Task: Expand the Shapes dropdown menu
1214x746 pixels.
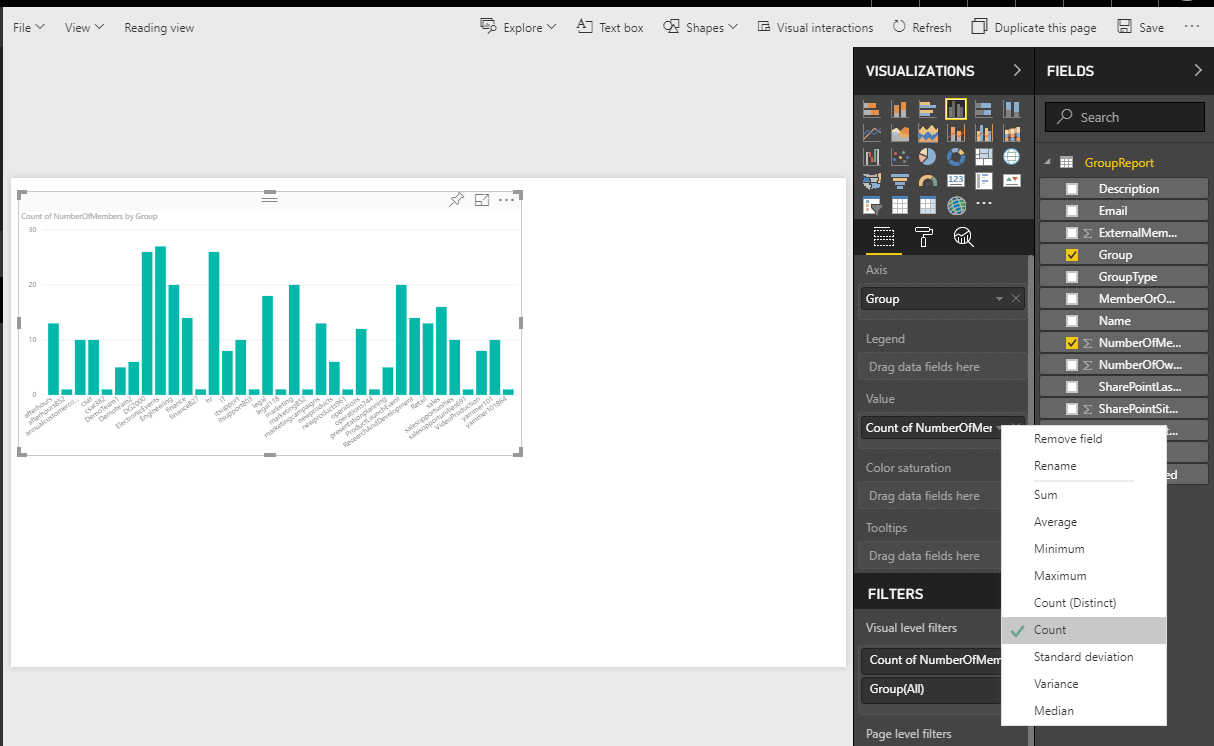Action: click(x=701, y=27)
